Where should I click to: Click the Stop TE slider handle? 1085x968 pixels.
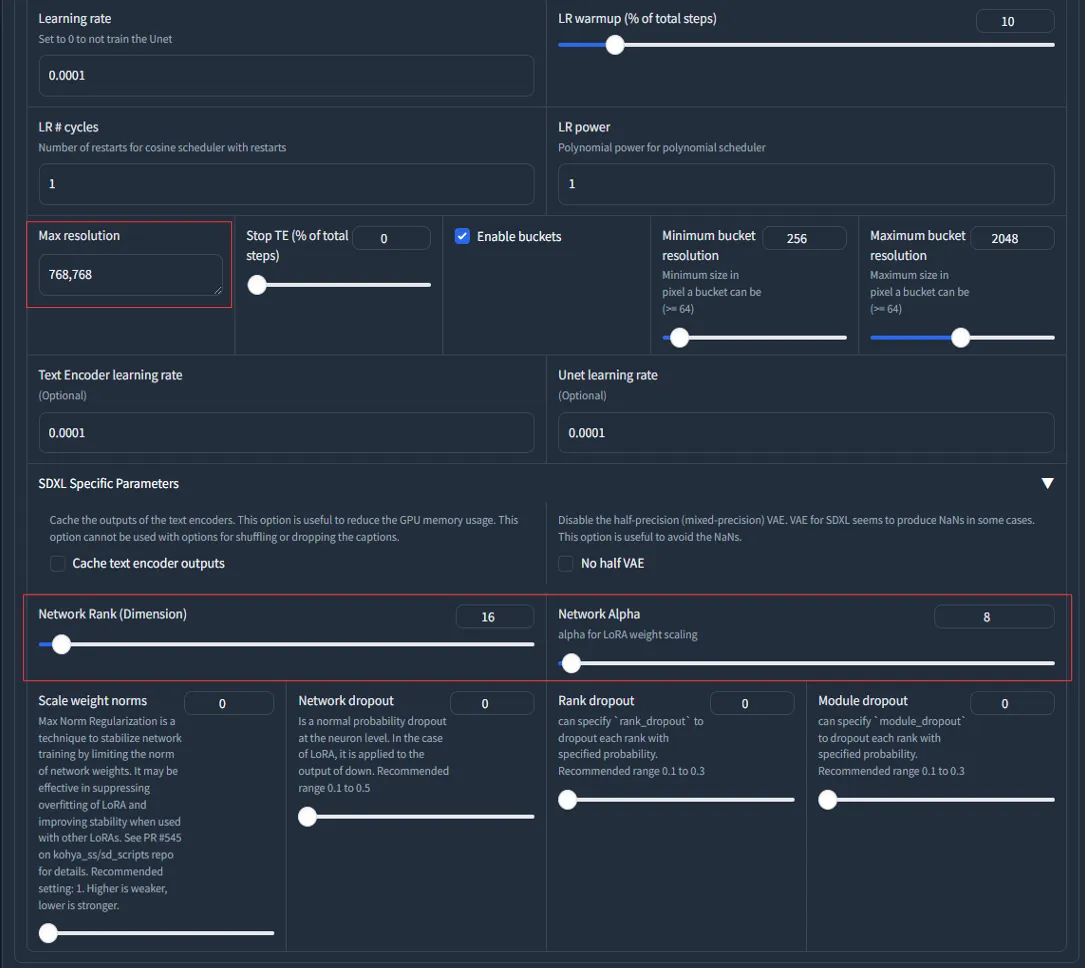(257, 285)
